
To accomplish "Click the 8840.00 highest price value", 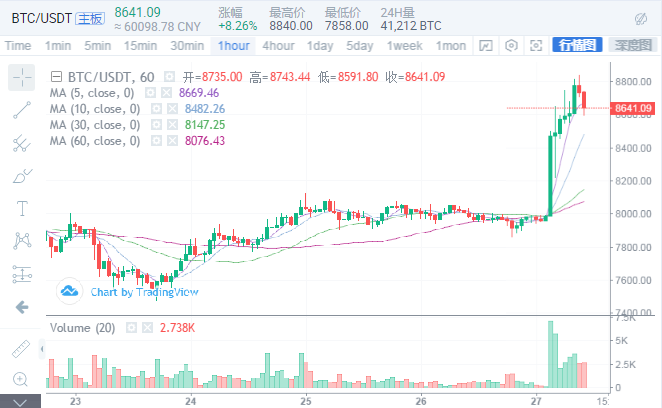I will 291,26.
